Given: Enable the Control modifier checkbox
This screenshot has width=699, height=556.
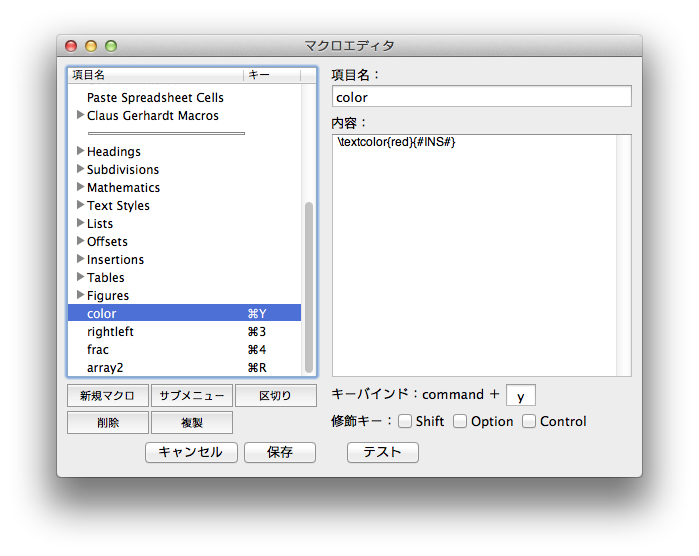Looking at the screenshot, I should tap(529, 421).
